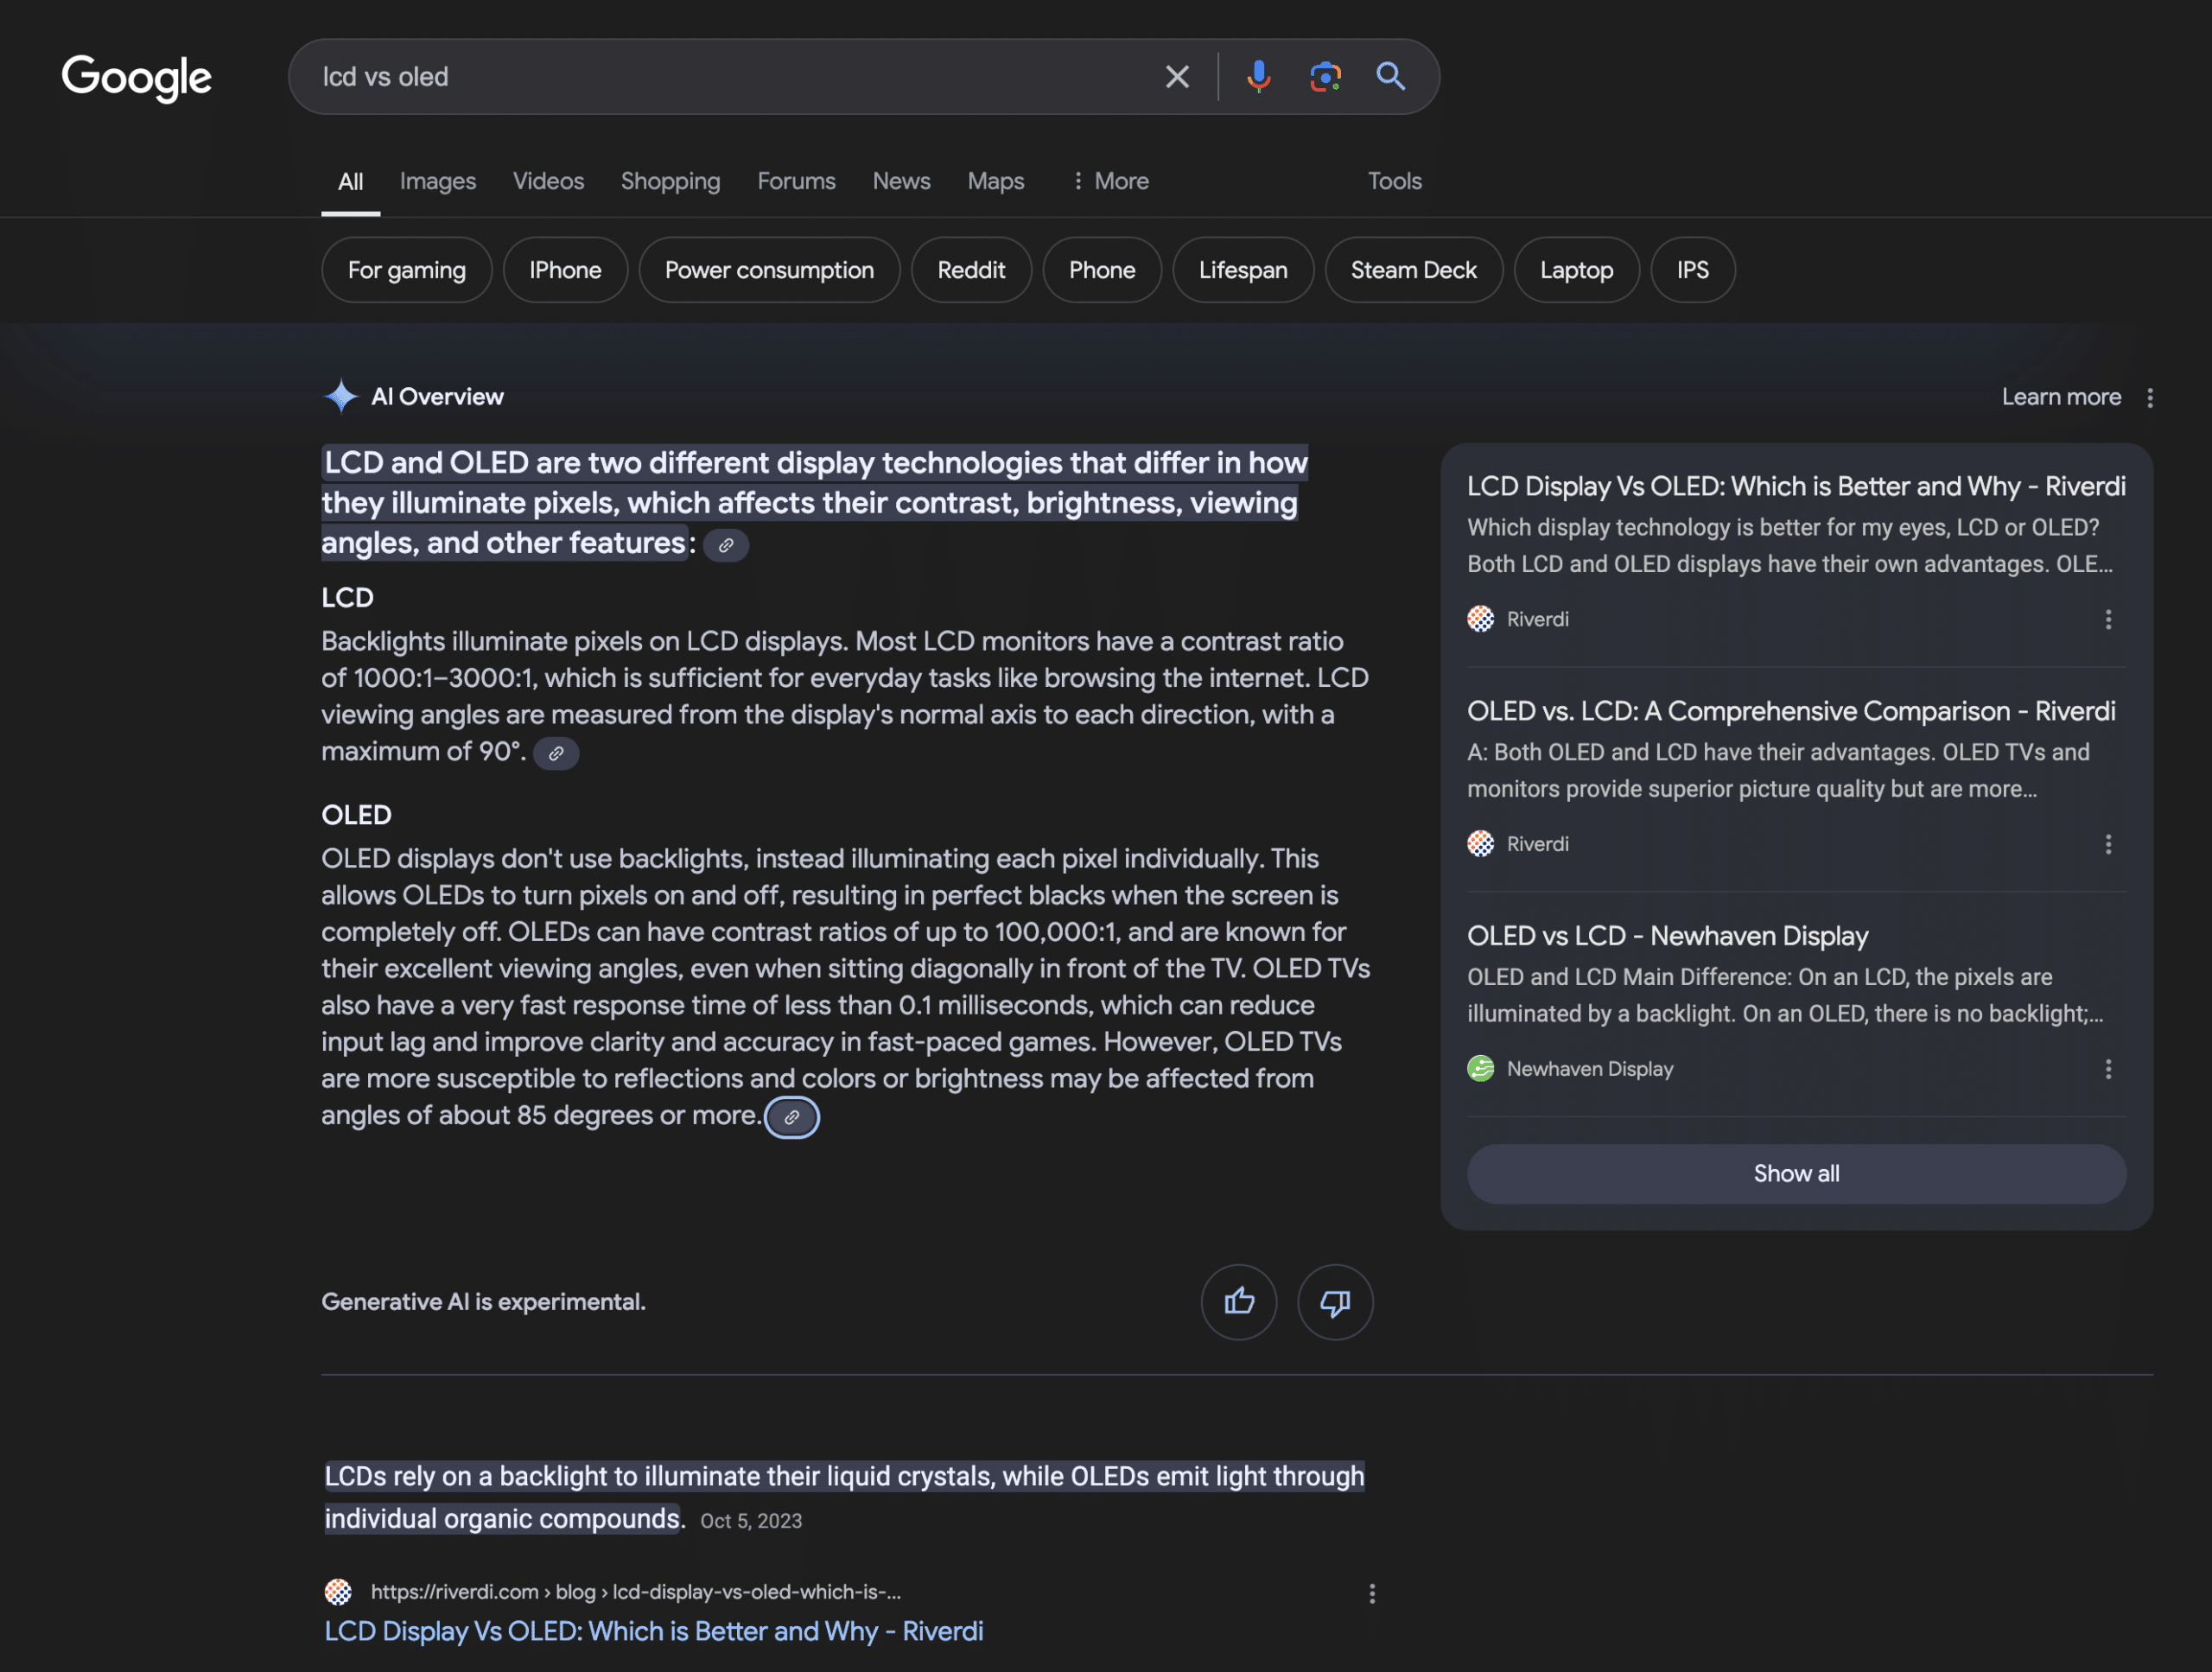Image resolution: width=2212 pixels, height=1672 pixels.
Task: Click the AI Overview label
Action: pos(438,397)
